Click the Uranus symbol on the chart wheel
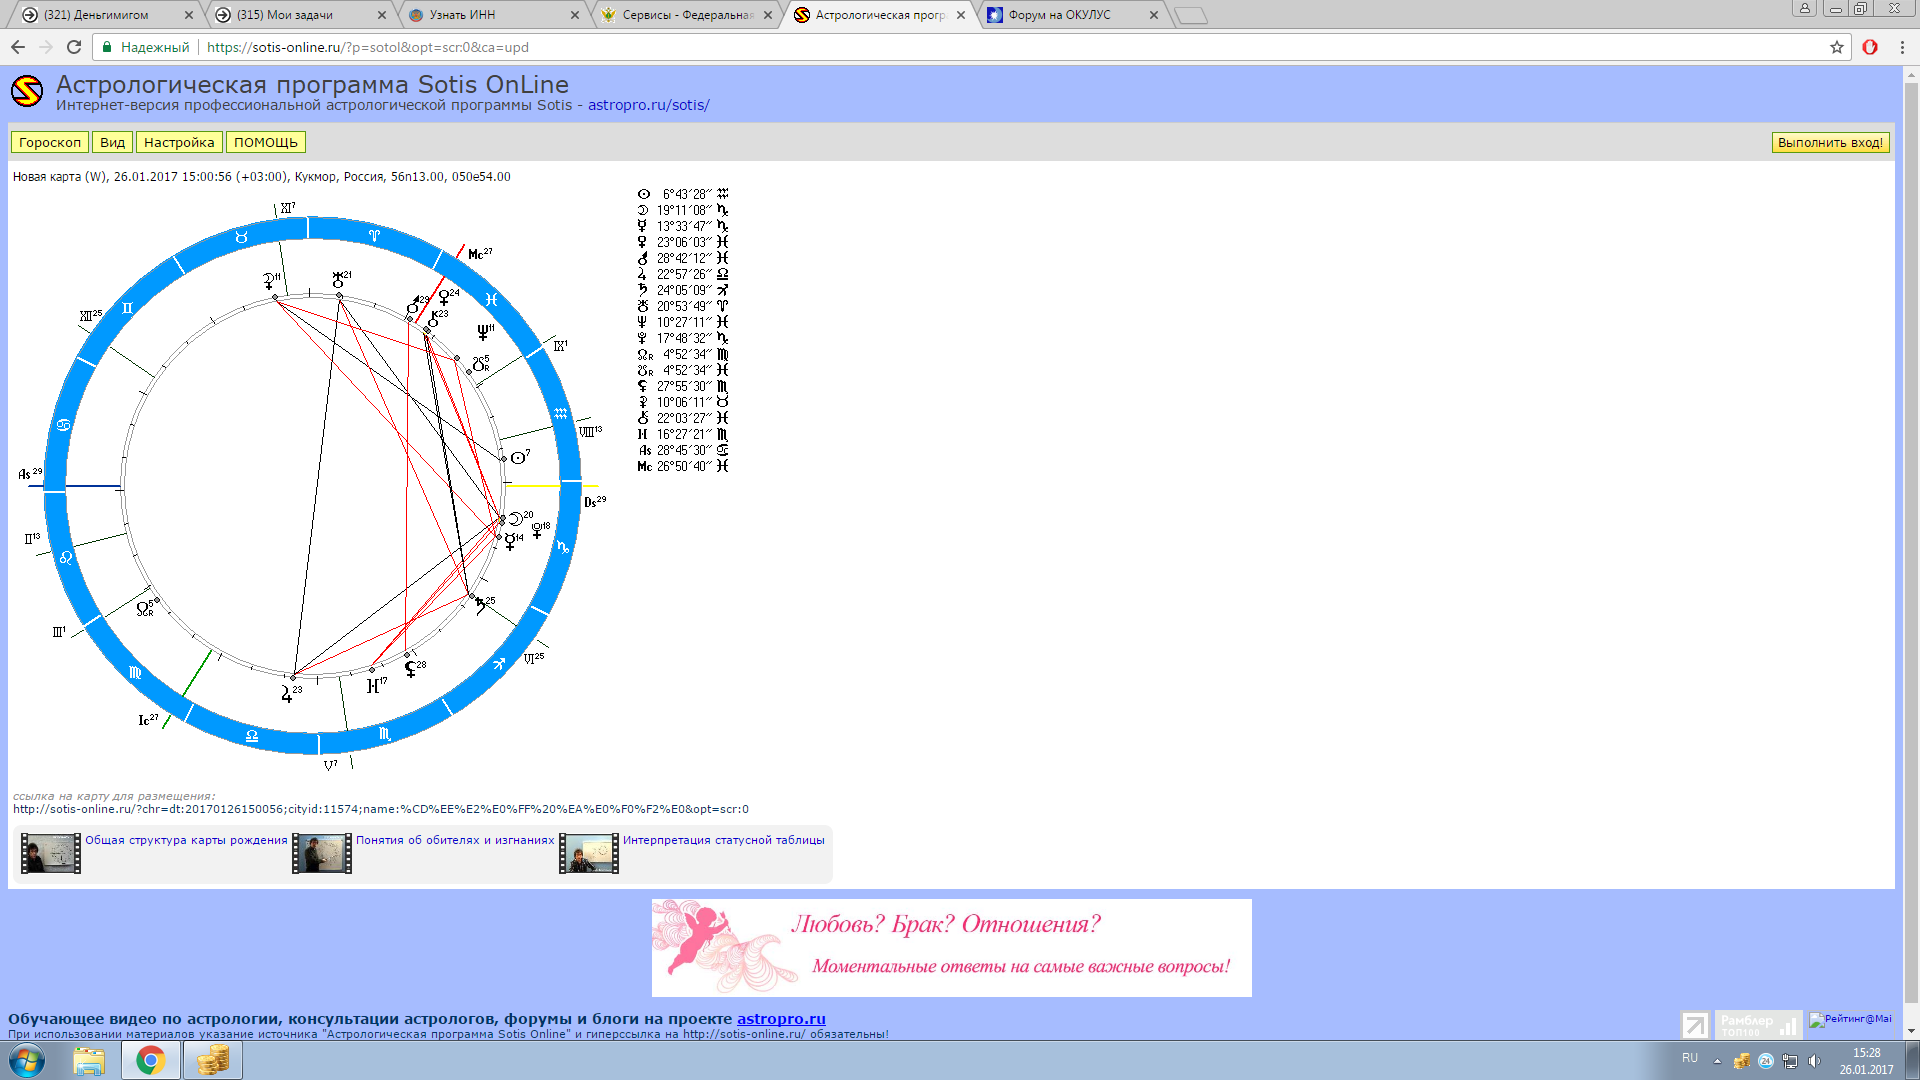1920x1080 pixels. click(x=339, y=280)
